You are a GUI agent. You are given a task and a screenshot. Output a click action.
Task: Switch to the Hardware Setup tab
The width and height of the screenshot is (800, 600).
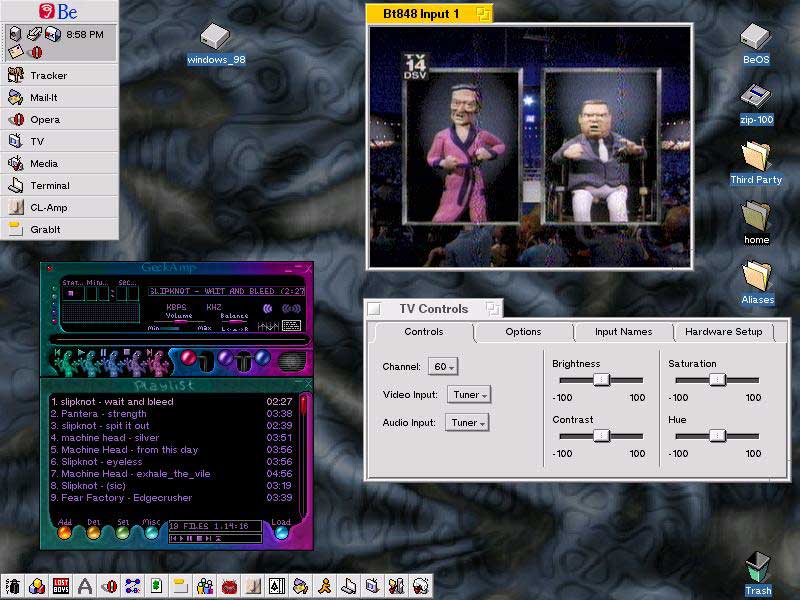pos(723,332)
